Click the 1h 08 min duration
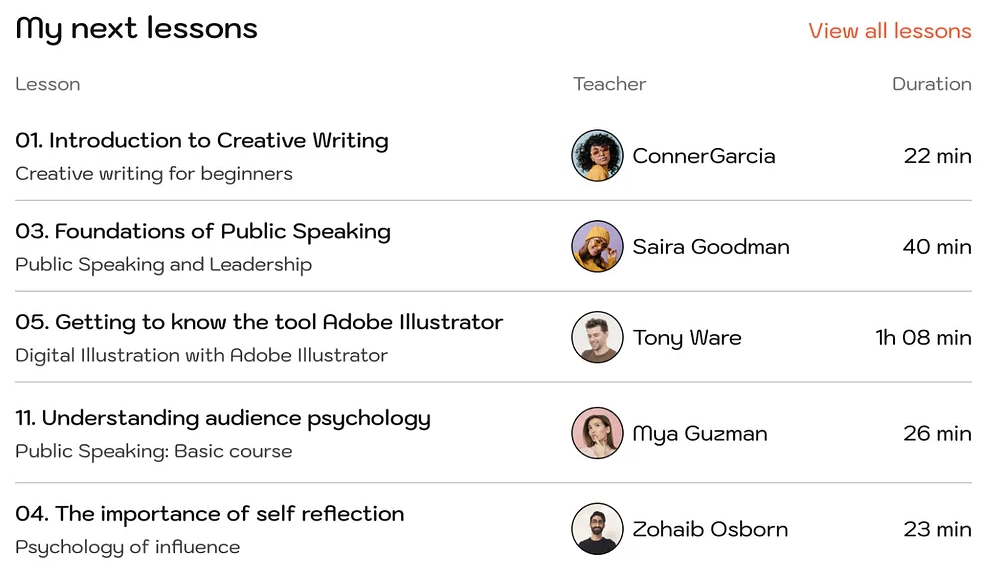Viewport: 990px width, 588px height. coord(923,338)
